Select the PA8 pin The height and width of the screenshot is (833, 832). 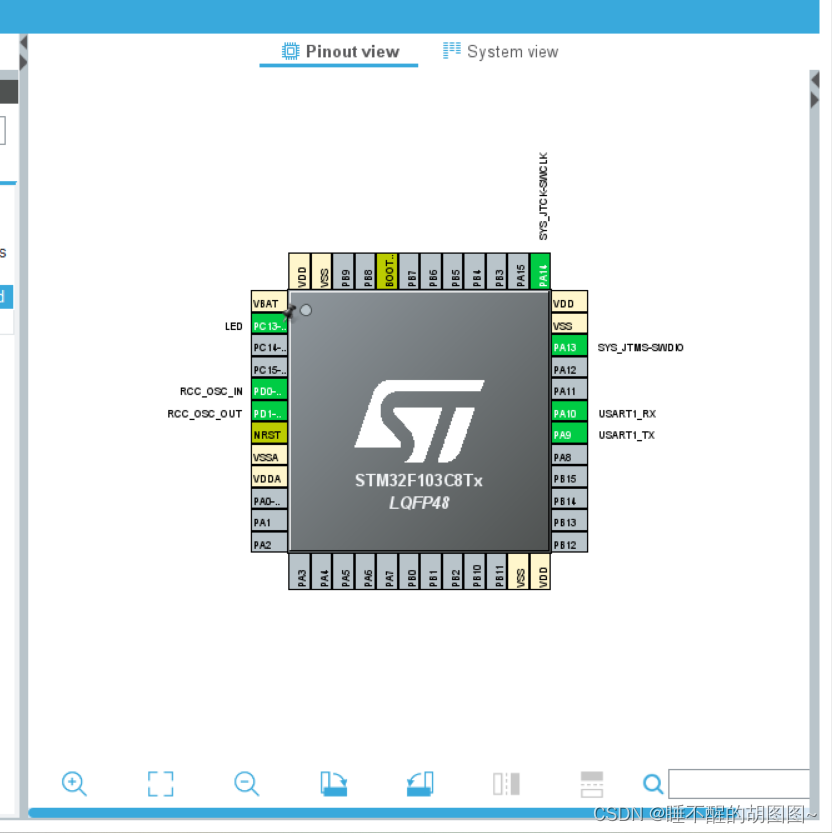[569, 456]
